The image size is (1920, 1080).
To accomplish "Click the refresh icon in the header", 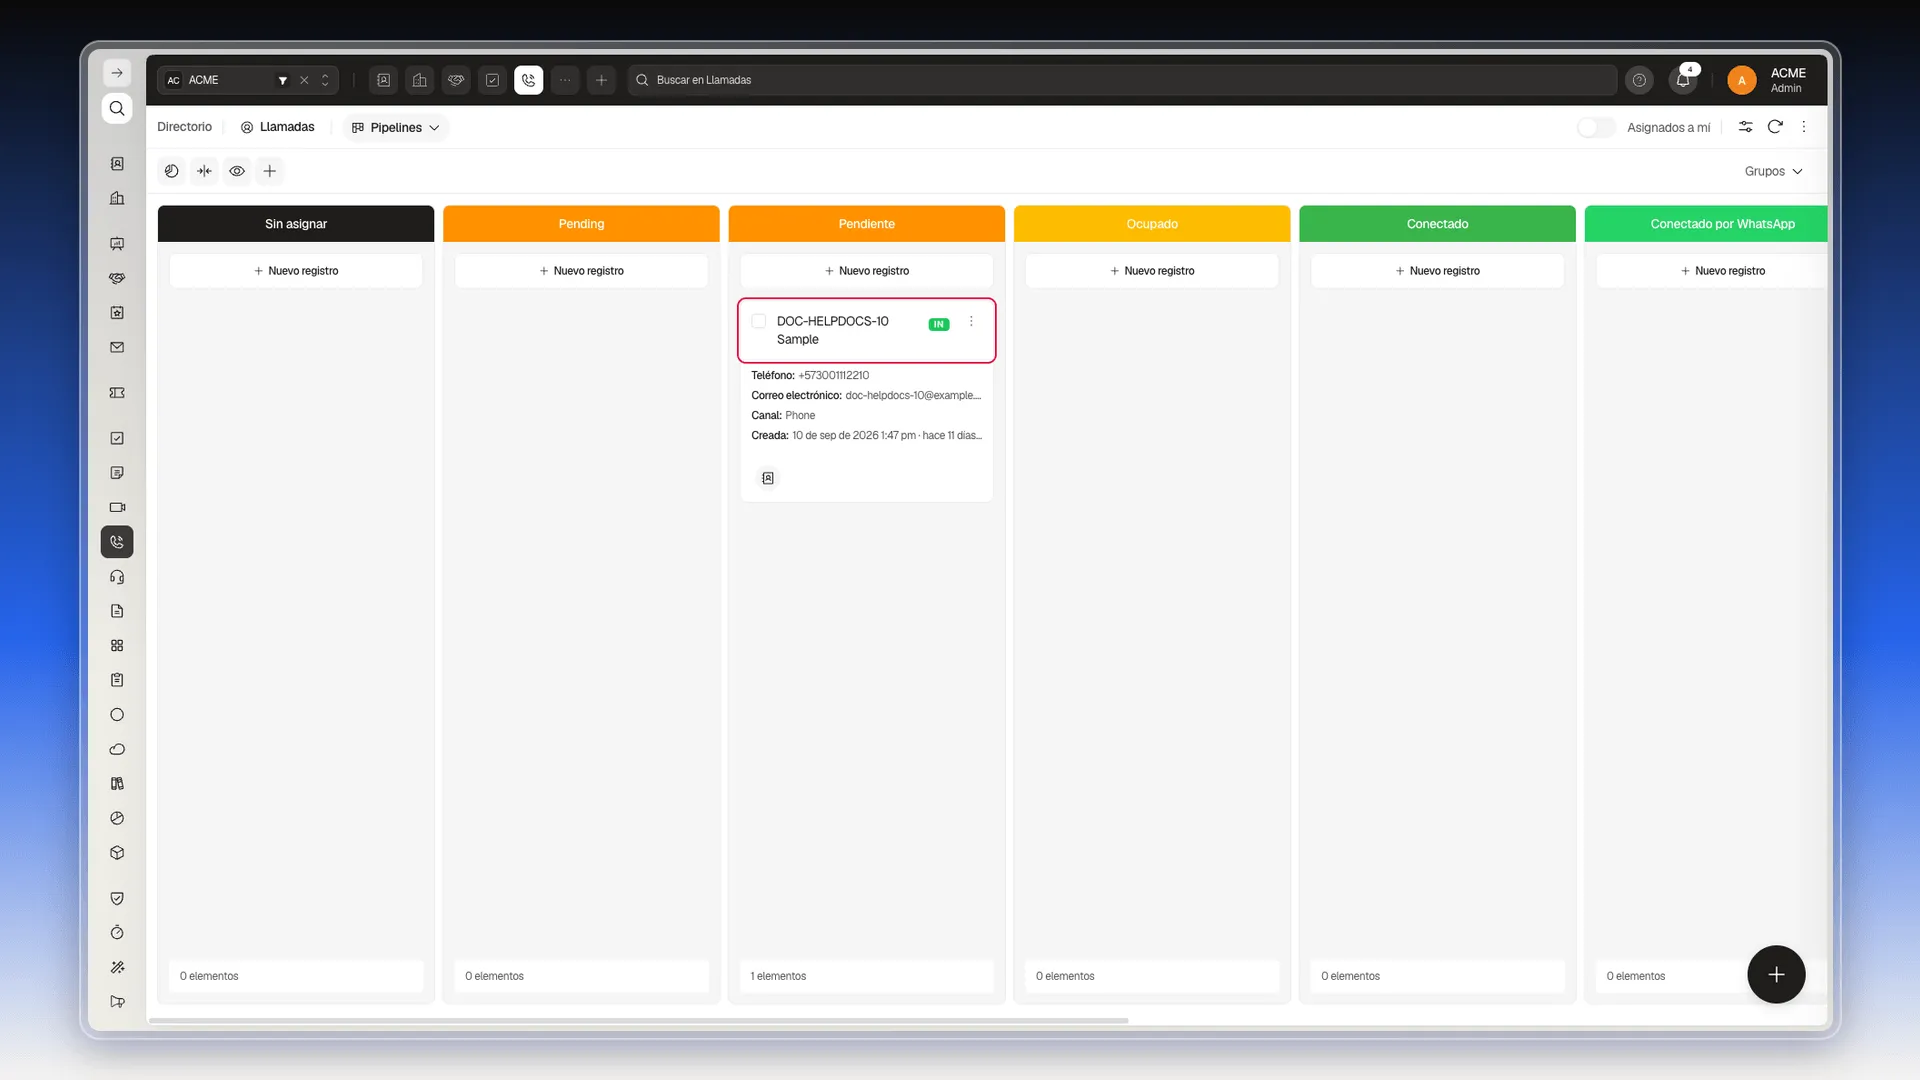I will [1775, 127].
